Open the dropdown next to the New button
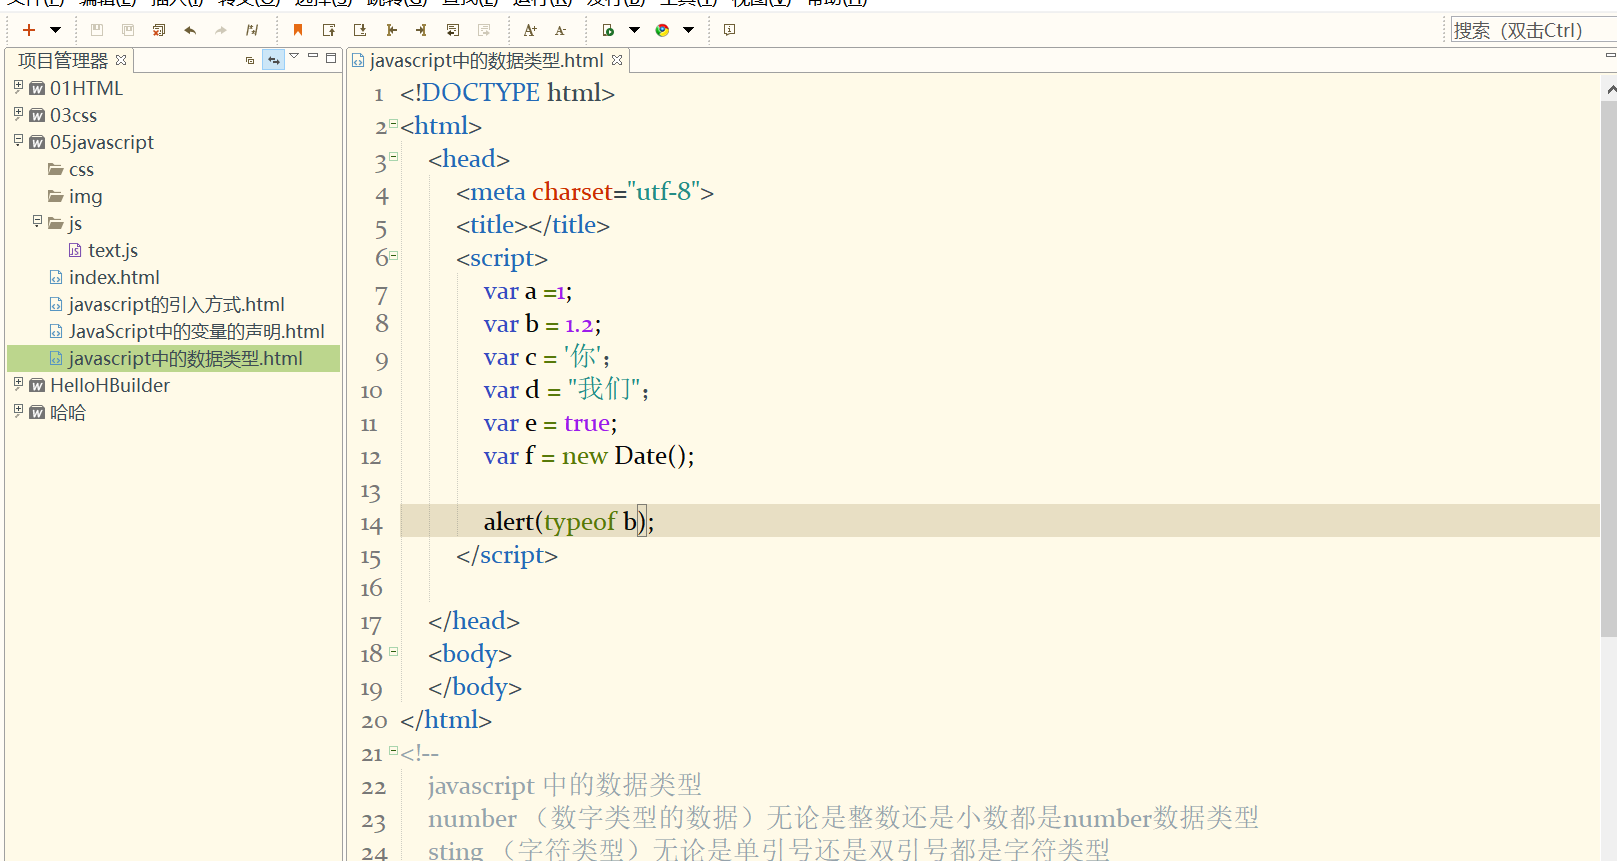The width and height of the screenshot is (1617, 861). (x=55, y=30)
